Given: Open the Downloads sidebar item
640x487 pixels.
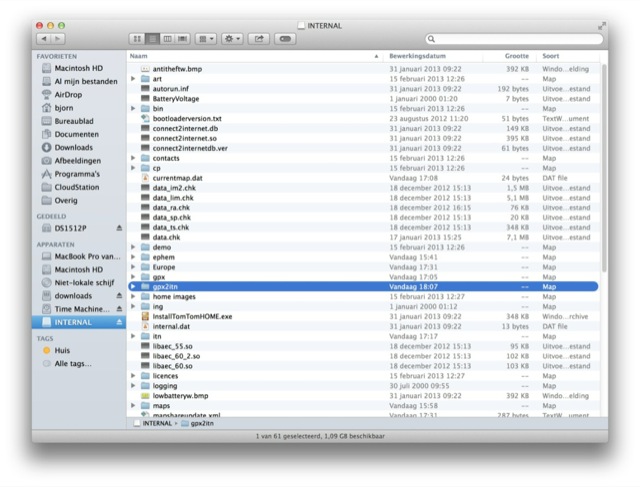Looking at the screenshot, I should (x=73, y=147).
